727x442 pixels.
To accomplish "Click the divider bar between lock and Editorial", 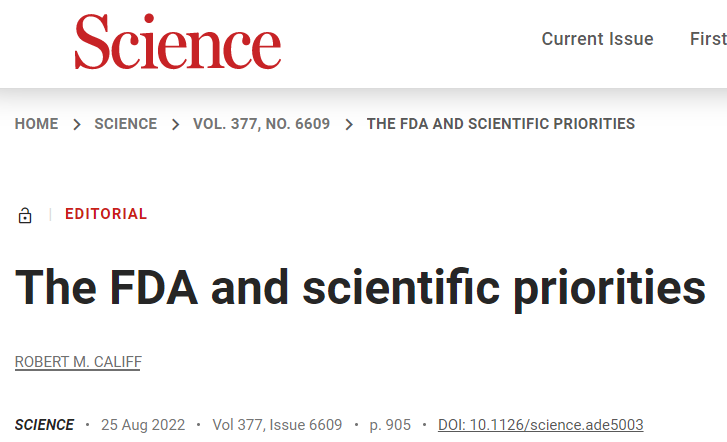I will tap(49, 214).
